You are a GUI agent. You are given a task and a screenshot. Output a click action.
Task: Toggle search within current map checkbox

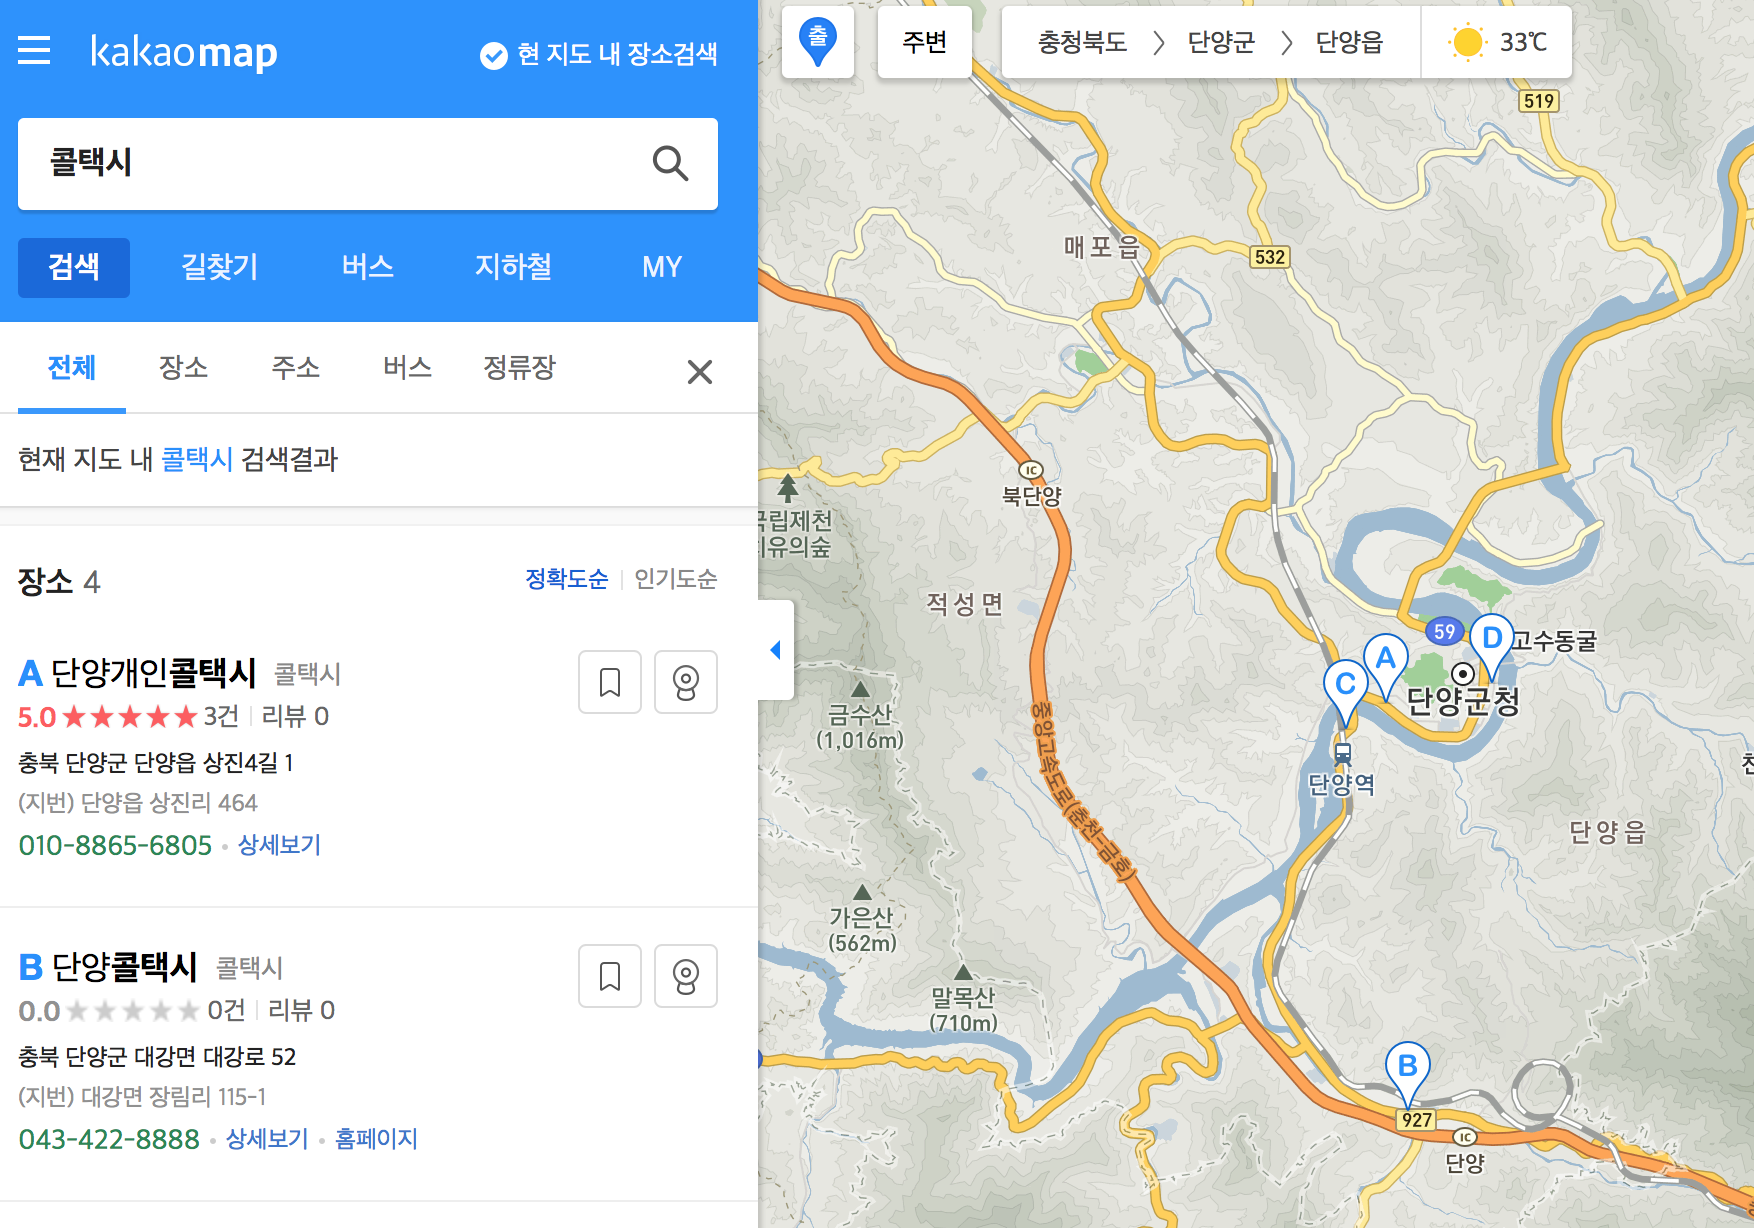point(493,55)
